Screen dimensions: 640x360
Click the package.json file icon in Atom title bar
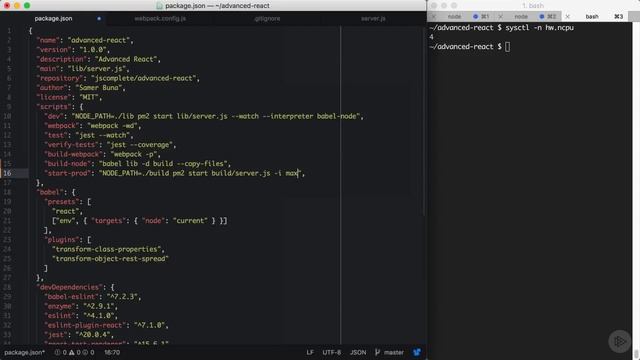[x=160, y=6]
